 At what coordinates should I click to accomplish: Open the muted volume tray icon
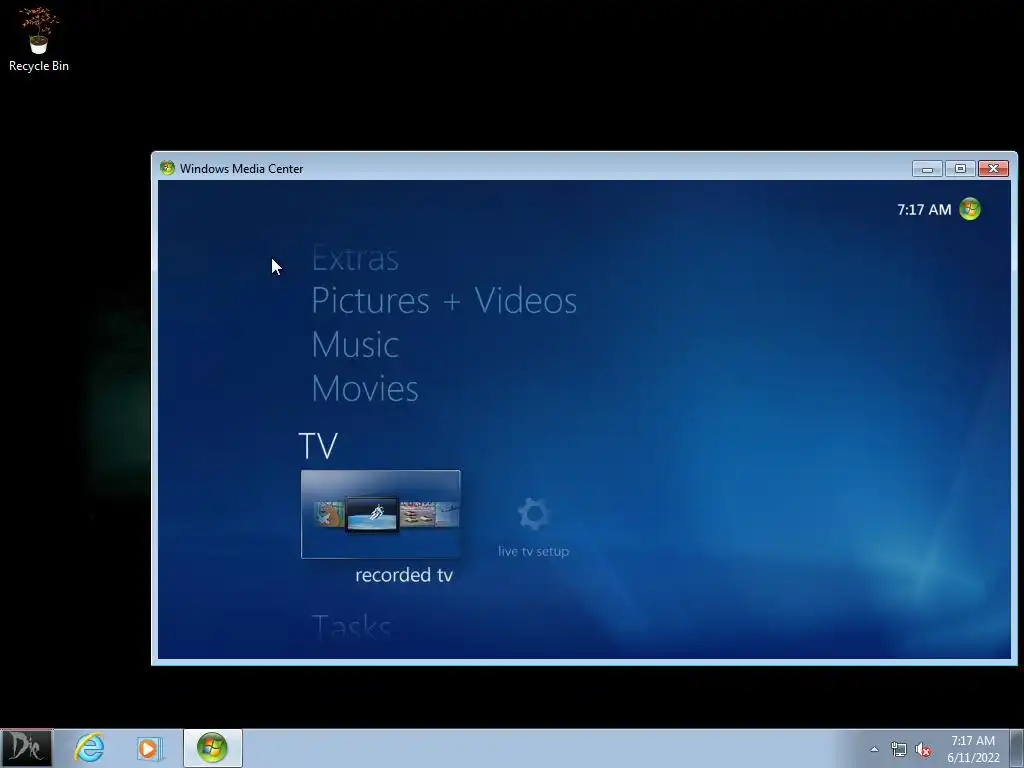(923, 750)
